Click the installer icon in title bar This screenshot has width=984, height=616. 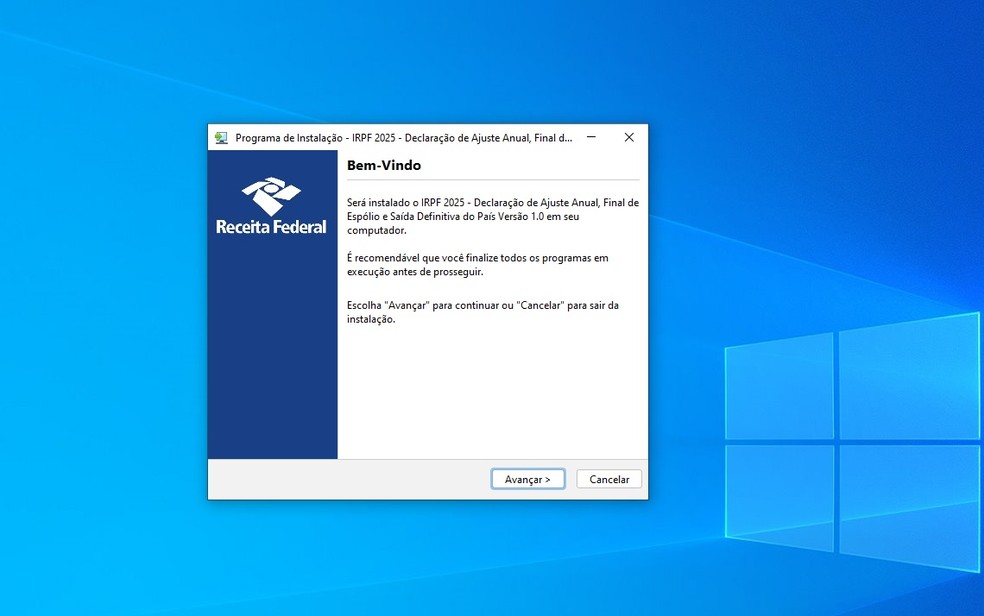[221, 138]
